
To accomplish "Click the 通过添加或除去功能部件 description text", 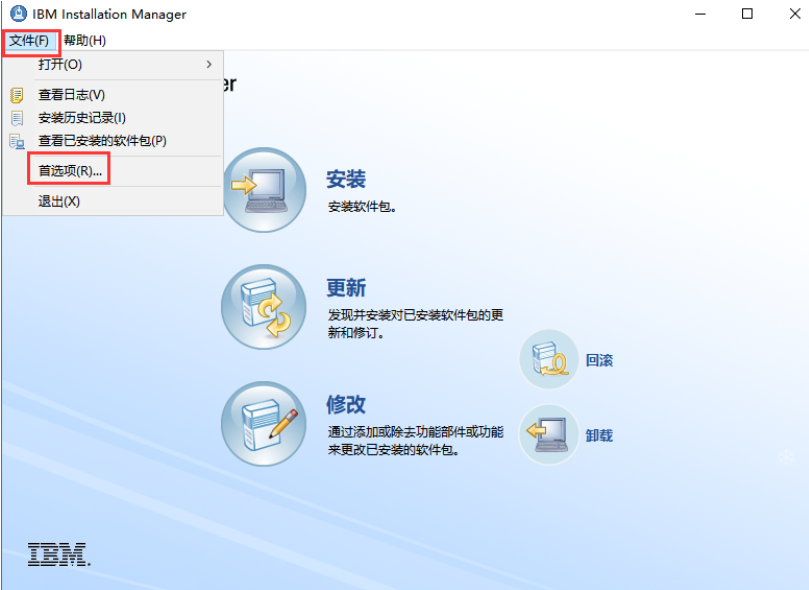I will coord(416,441).
